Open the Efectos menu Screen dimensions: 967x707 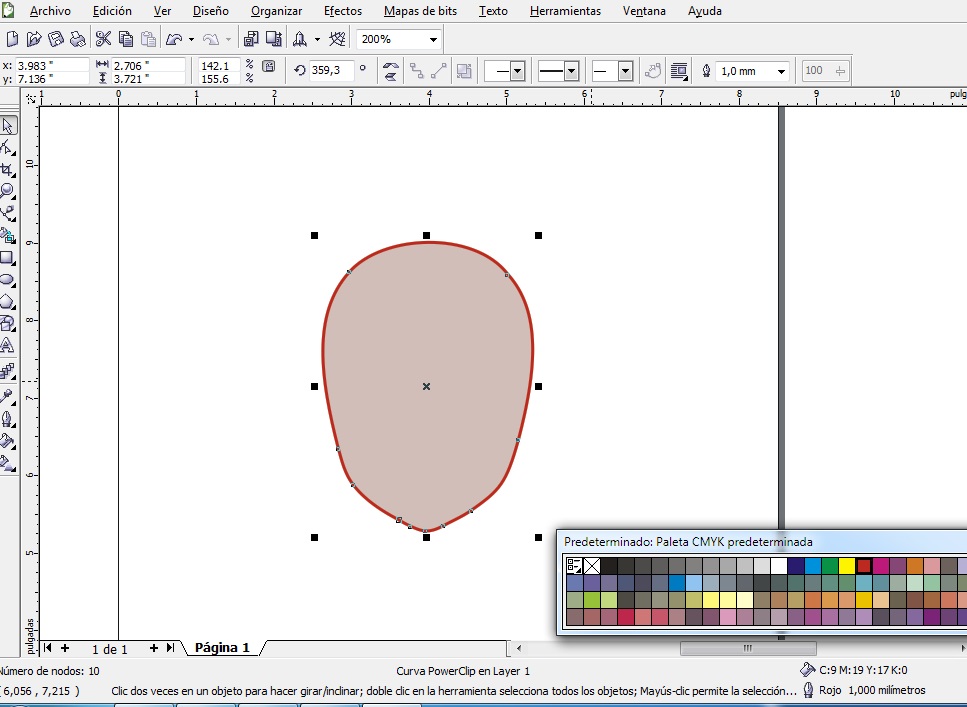pos(343,11)
